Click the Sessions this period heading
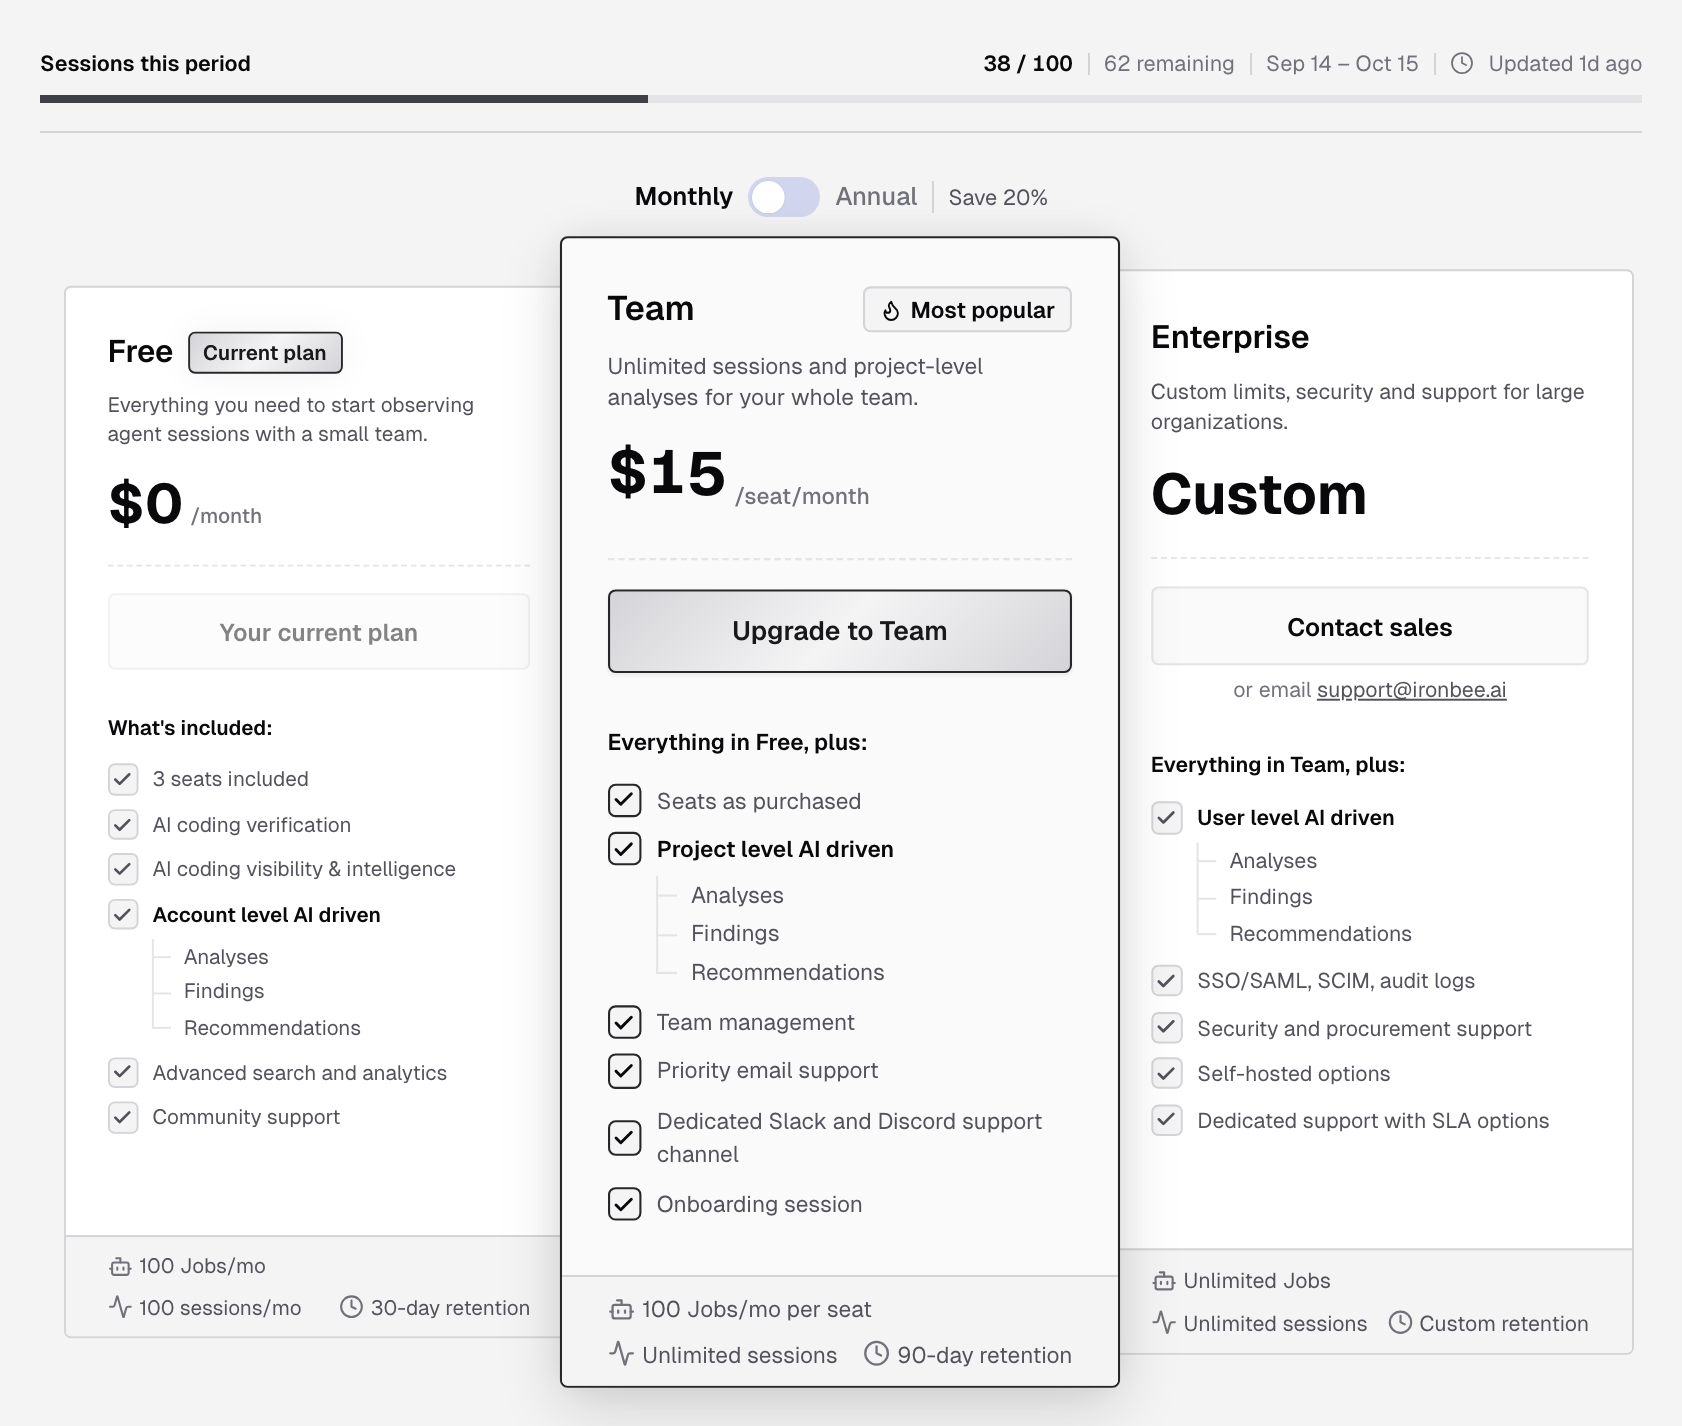Viewport: 1682px width, 1426px height. click(x=145, y=63)
